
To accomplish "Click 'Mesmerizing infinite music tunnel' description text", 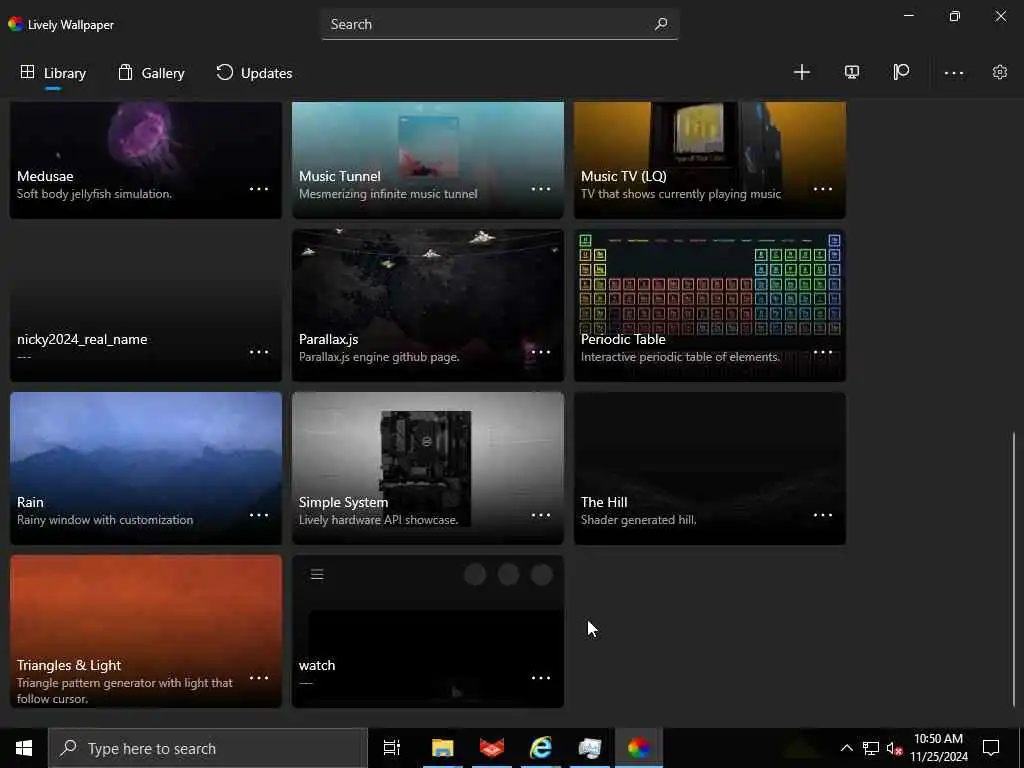I will pyautogui.click(x=388, y=194).
